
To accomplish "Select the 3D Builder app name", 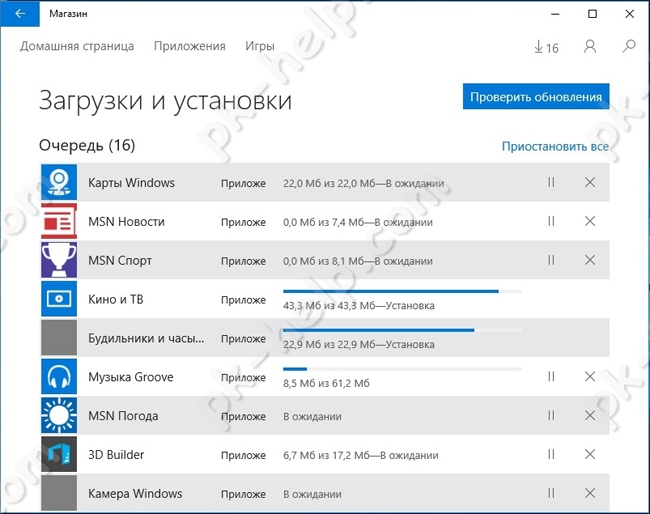I will [116, 455].
